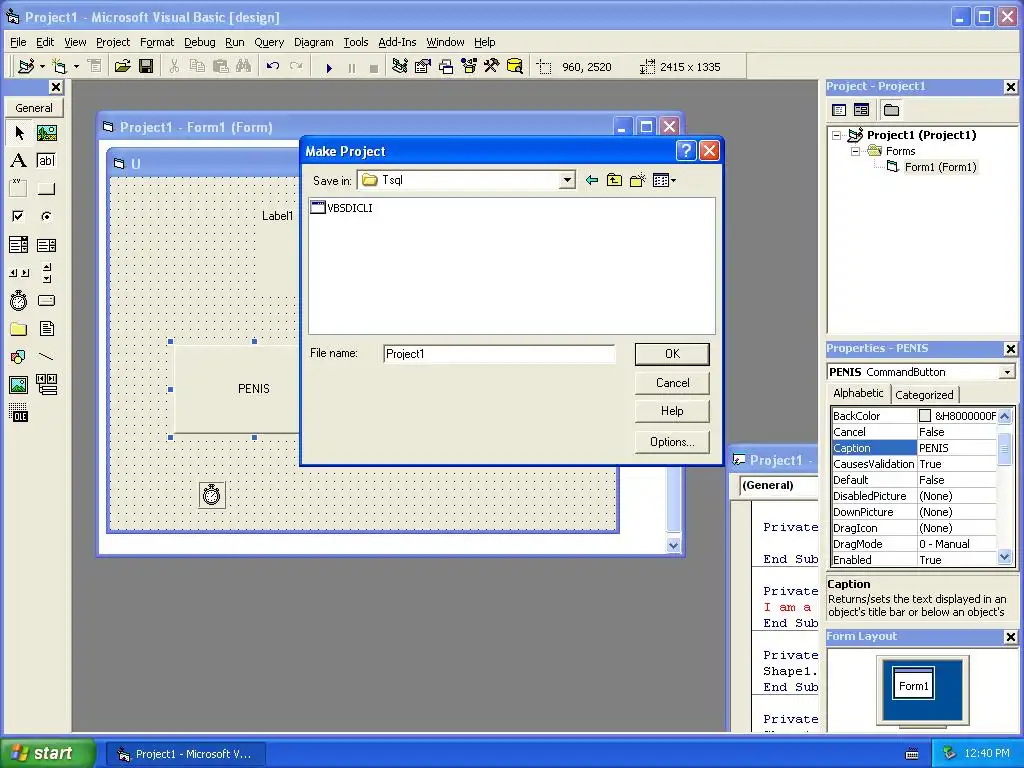Select Form1 (Form1) in project tree

pos(940,167)
